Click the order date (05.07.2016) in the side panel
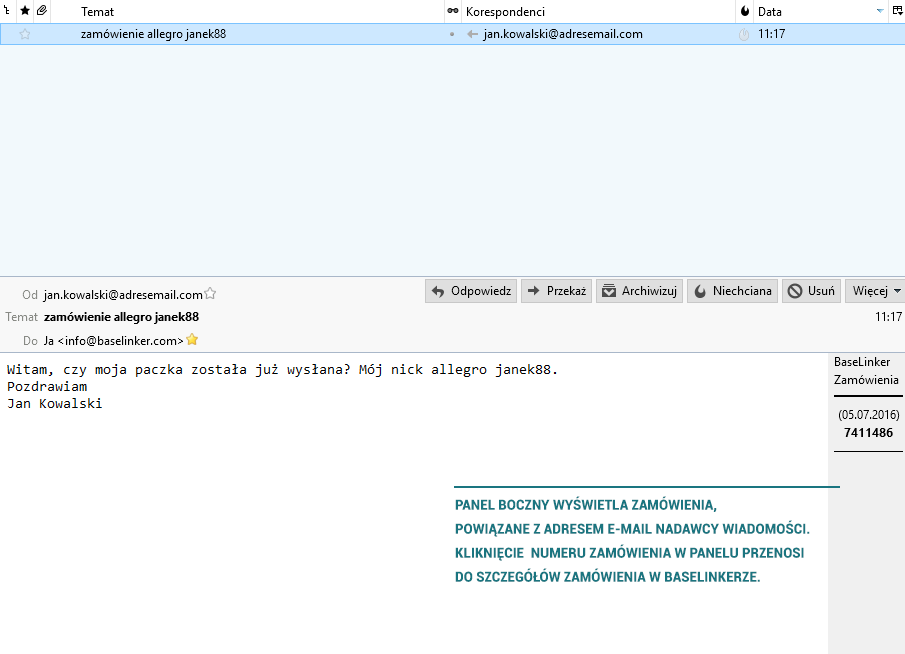The image size is (905, 654). 869,414
